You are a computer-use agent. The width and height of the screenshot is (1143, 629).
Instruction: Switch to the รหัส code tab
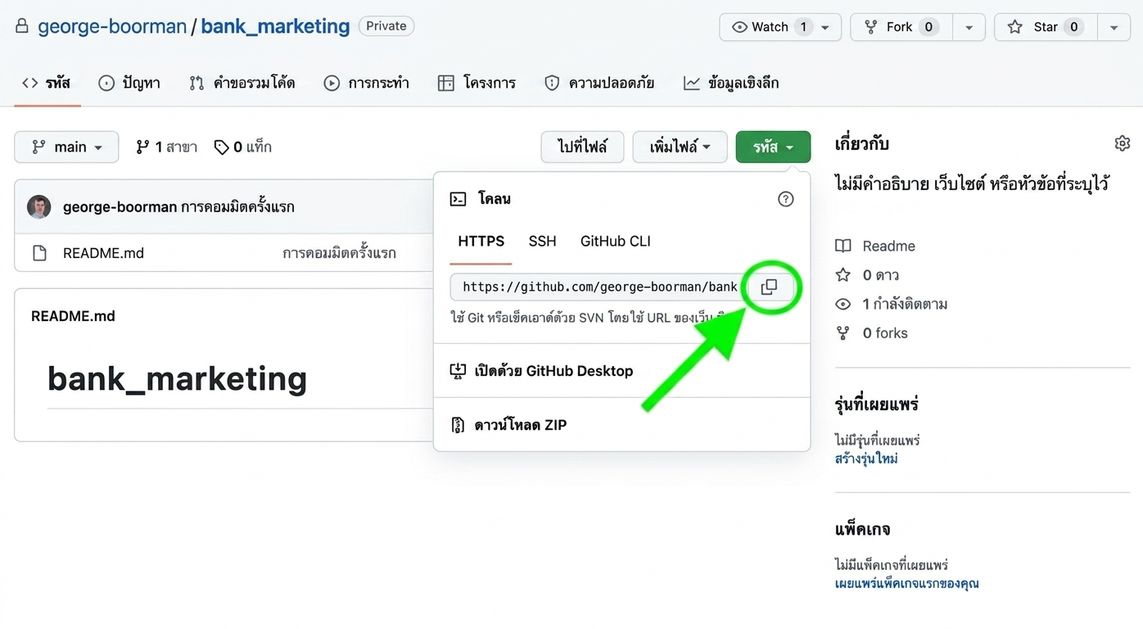pyautogui.click(x=47, y=83)
